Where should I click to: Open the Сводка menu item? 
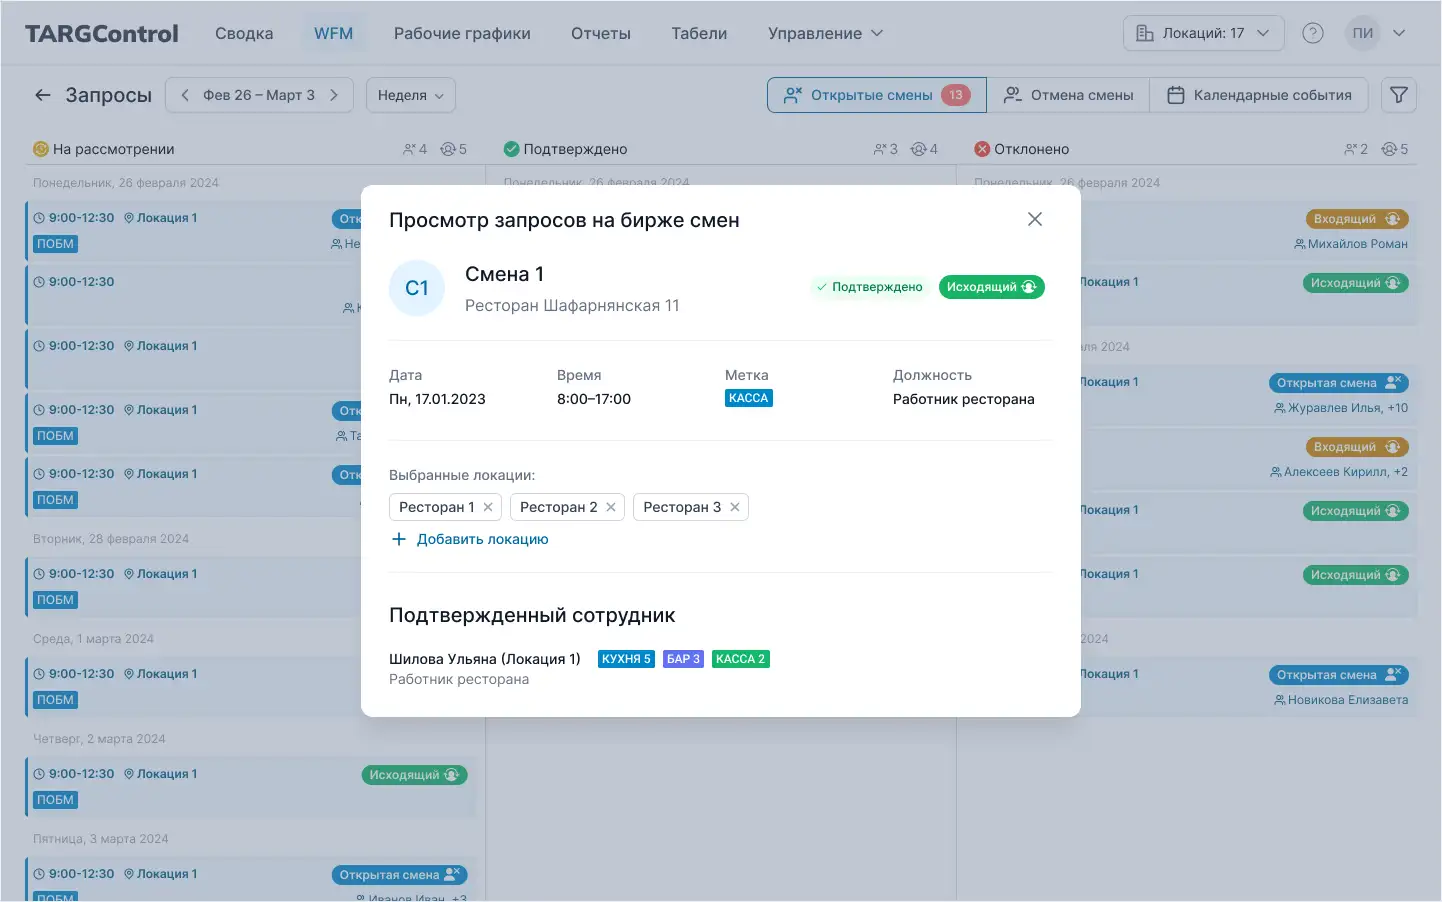(x=244, y=33)
